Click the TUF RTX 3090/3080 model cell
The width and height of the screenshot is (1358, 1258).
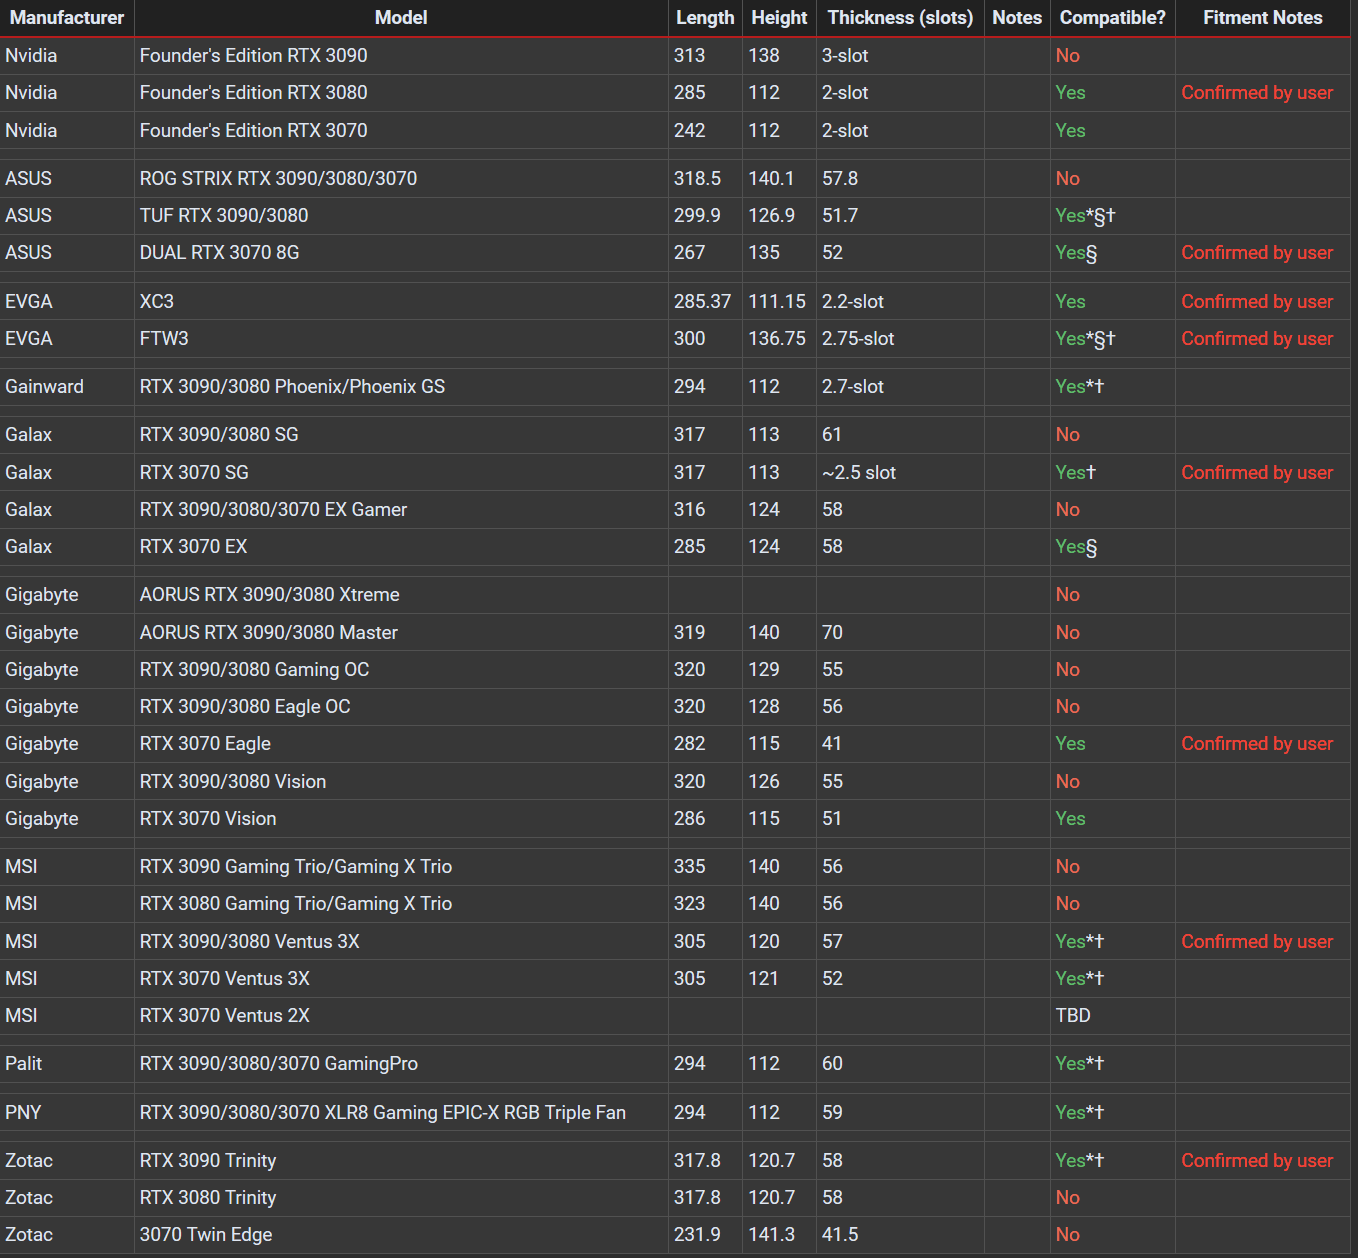pyautogui.click(x=401, y=216)
